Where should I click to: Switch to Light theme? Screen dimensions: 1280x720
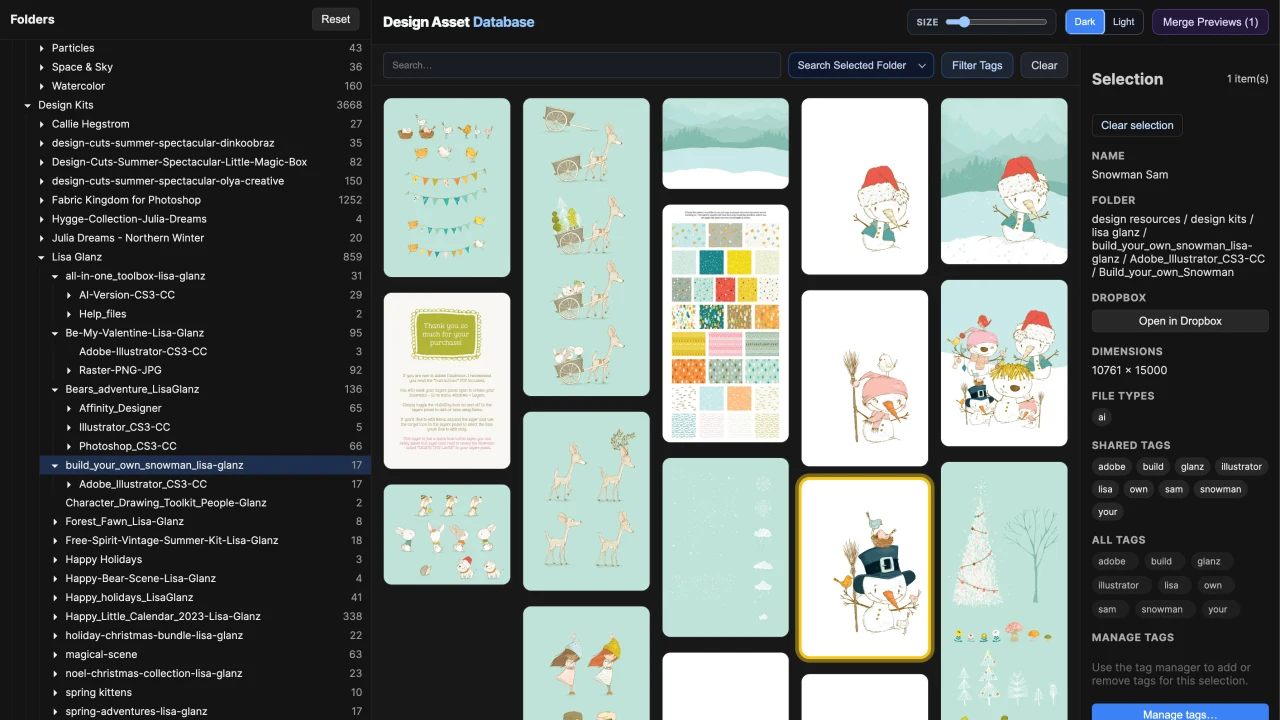(x=1124, y=22)
